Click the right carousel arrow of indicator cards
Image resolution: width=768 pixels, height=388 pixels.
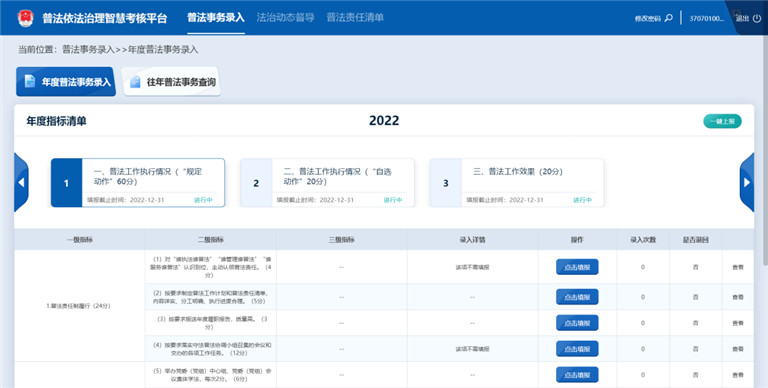[747, 182]
